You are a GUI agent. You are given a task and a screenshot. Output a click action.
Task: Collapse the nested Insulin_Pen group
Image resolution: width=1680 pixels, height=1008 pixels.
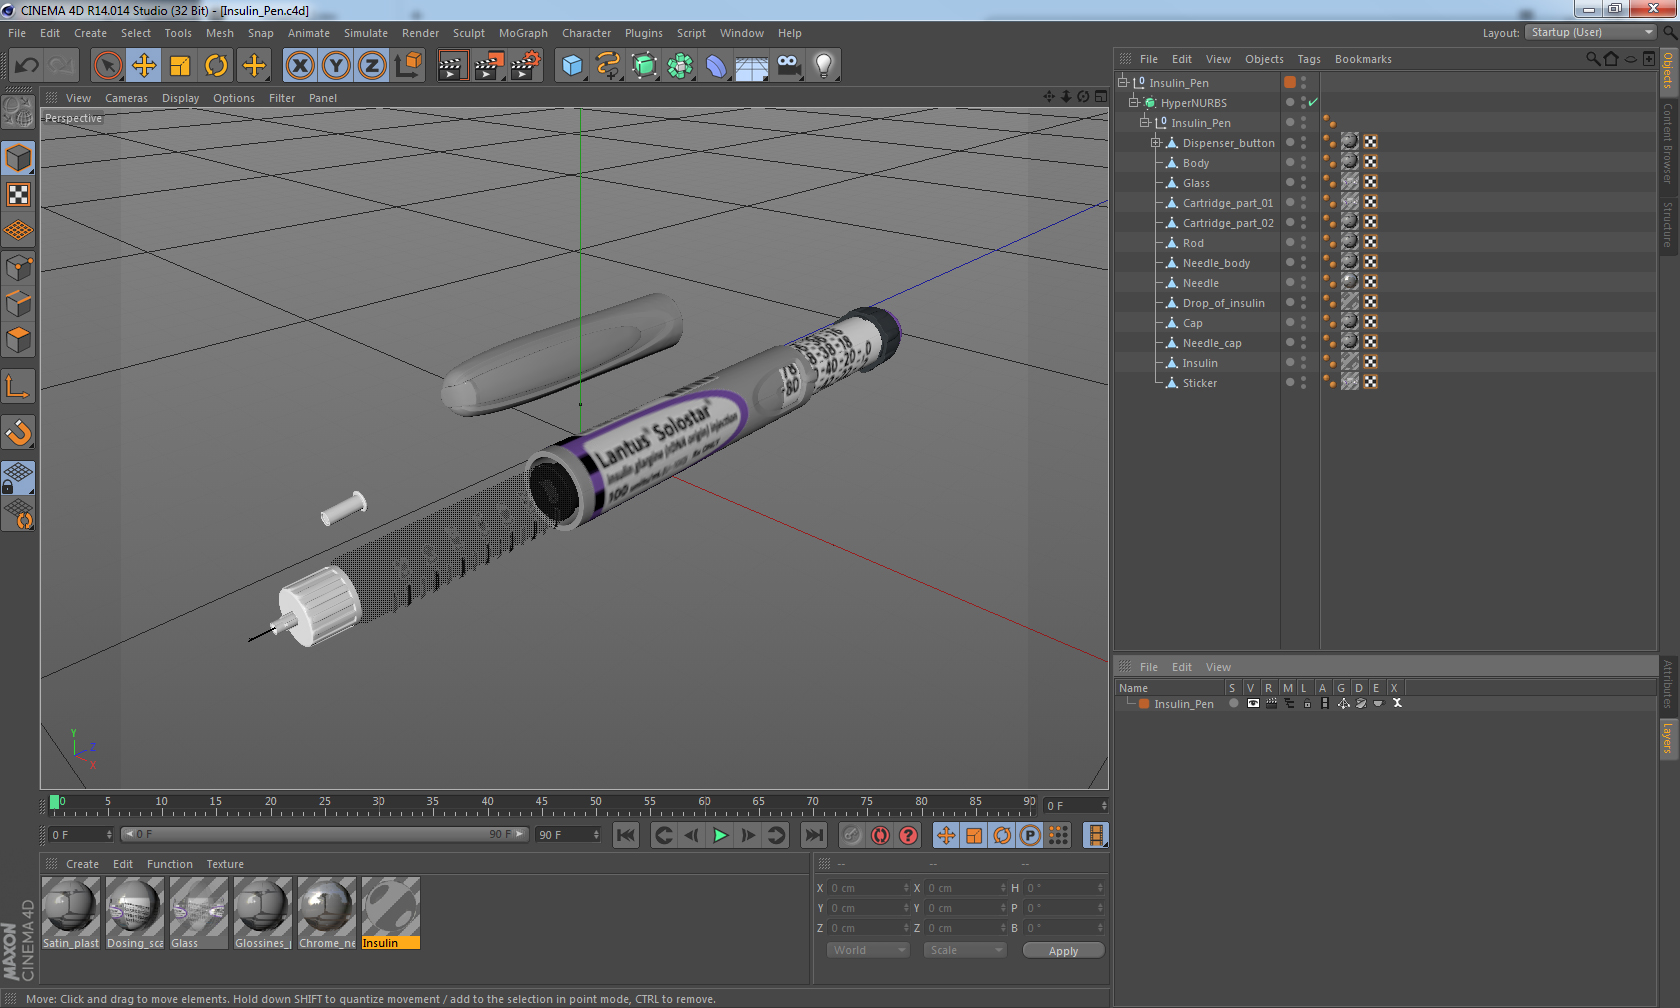[x=1145, y=122]
